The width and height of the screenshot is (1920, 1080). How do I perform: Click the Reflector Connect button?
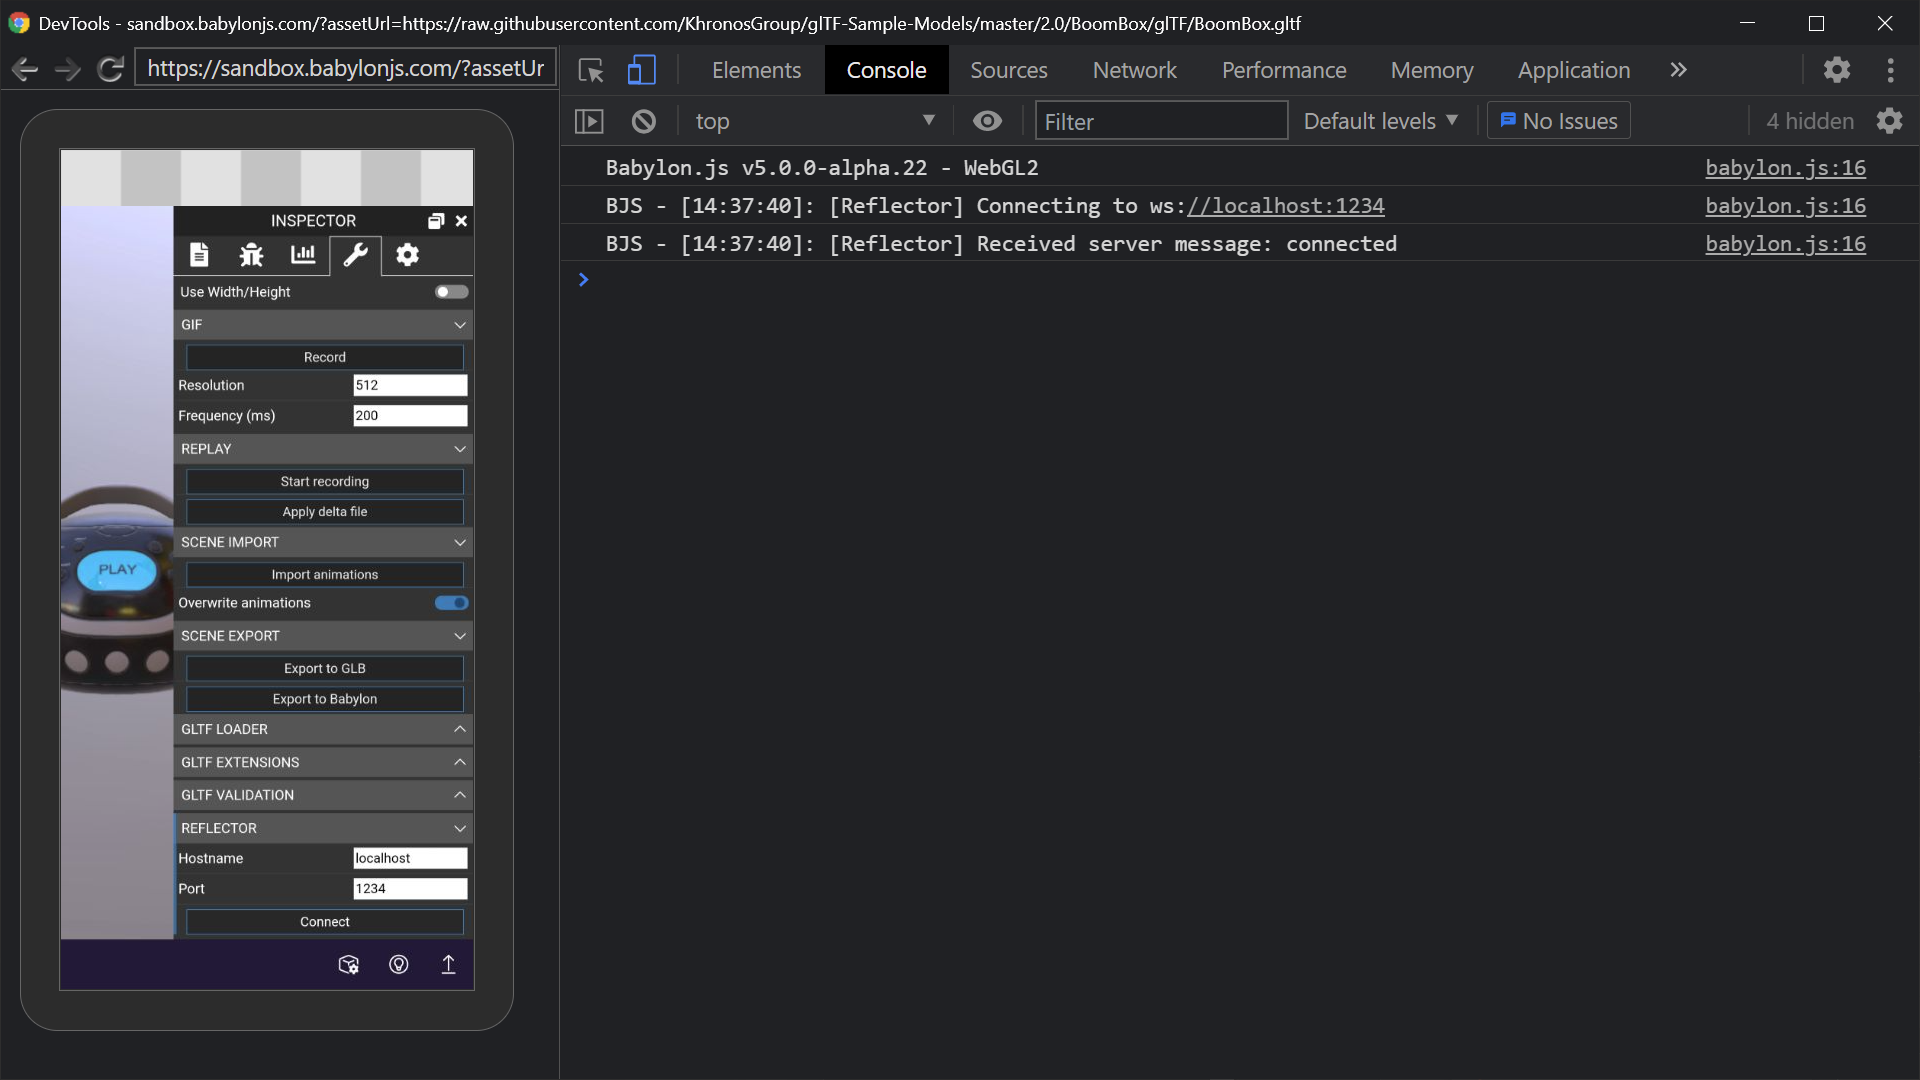pyautogui.click(x=324, y=922)
